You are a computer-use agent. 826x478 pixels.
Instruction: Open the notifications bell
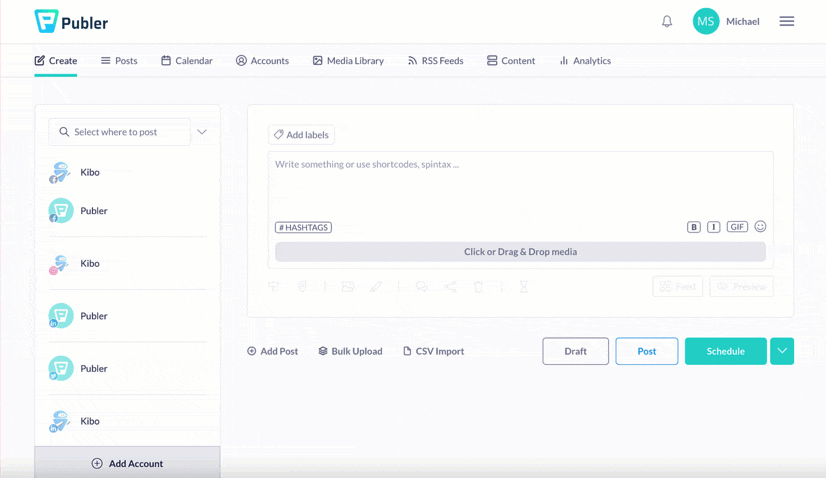667,21
